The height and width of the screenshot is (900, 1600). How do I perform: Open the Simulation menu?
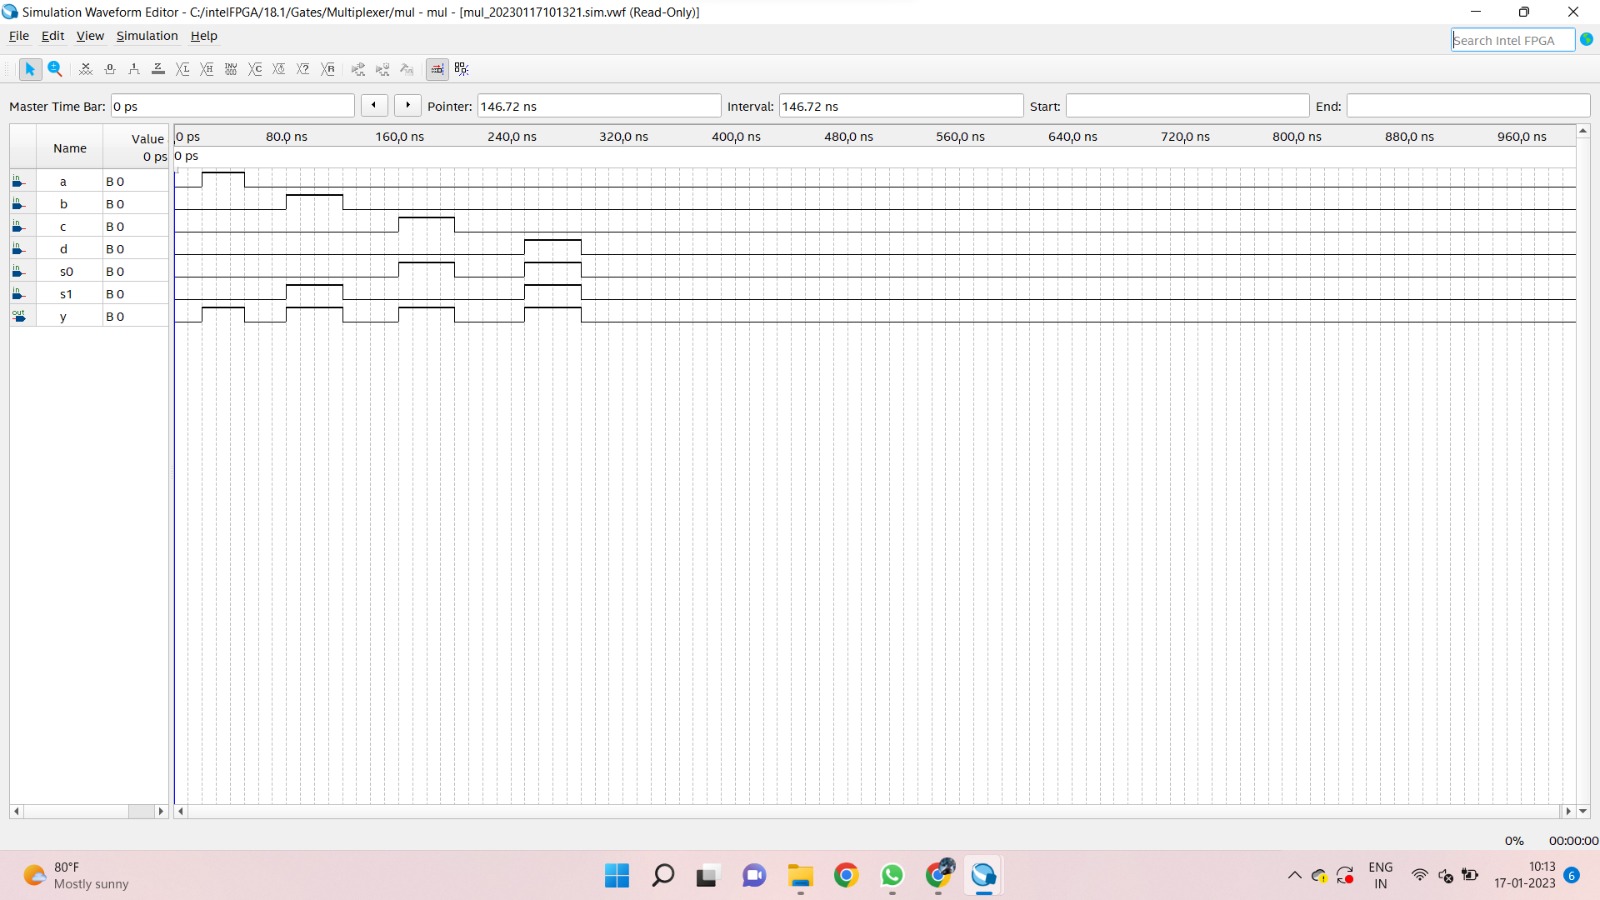click(x=146, y=35)
